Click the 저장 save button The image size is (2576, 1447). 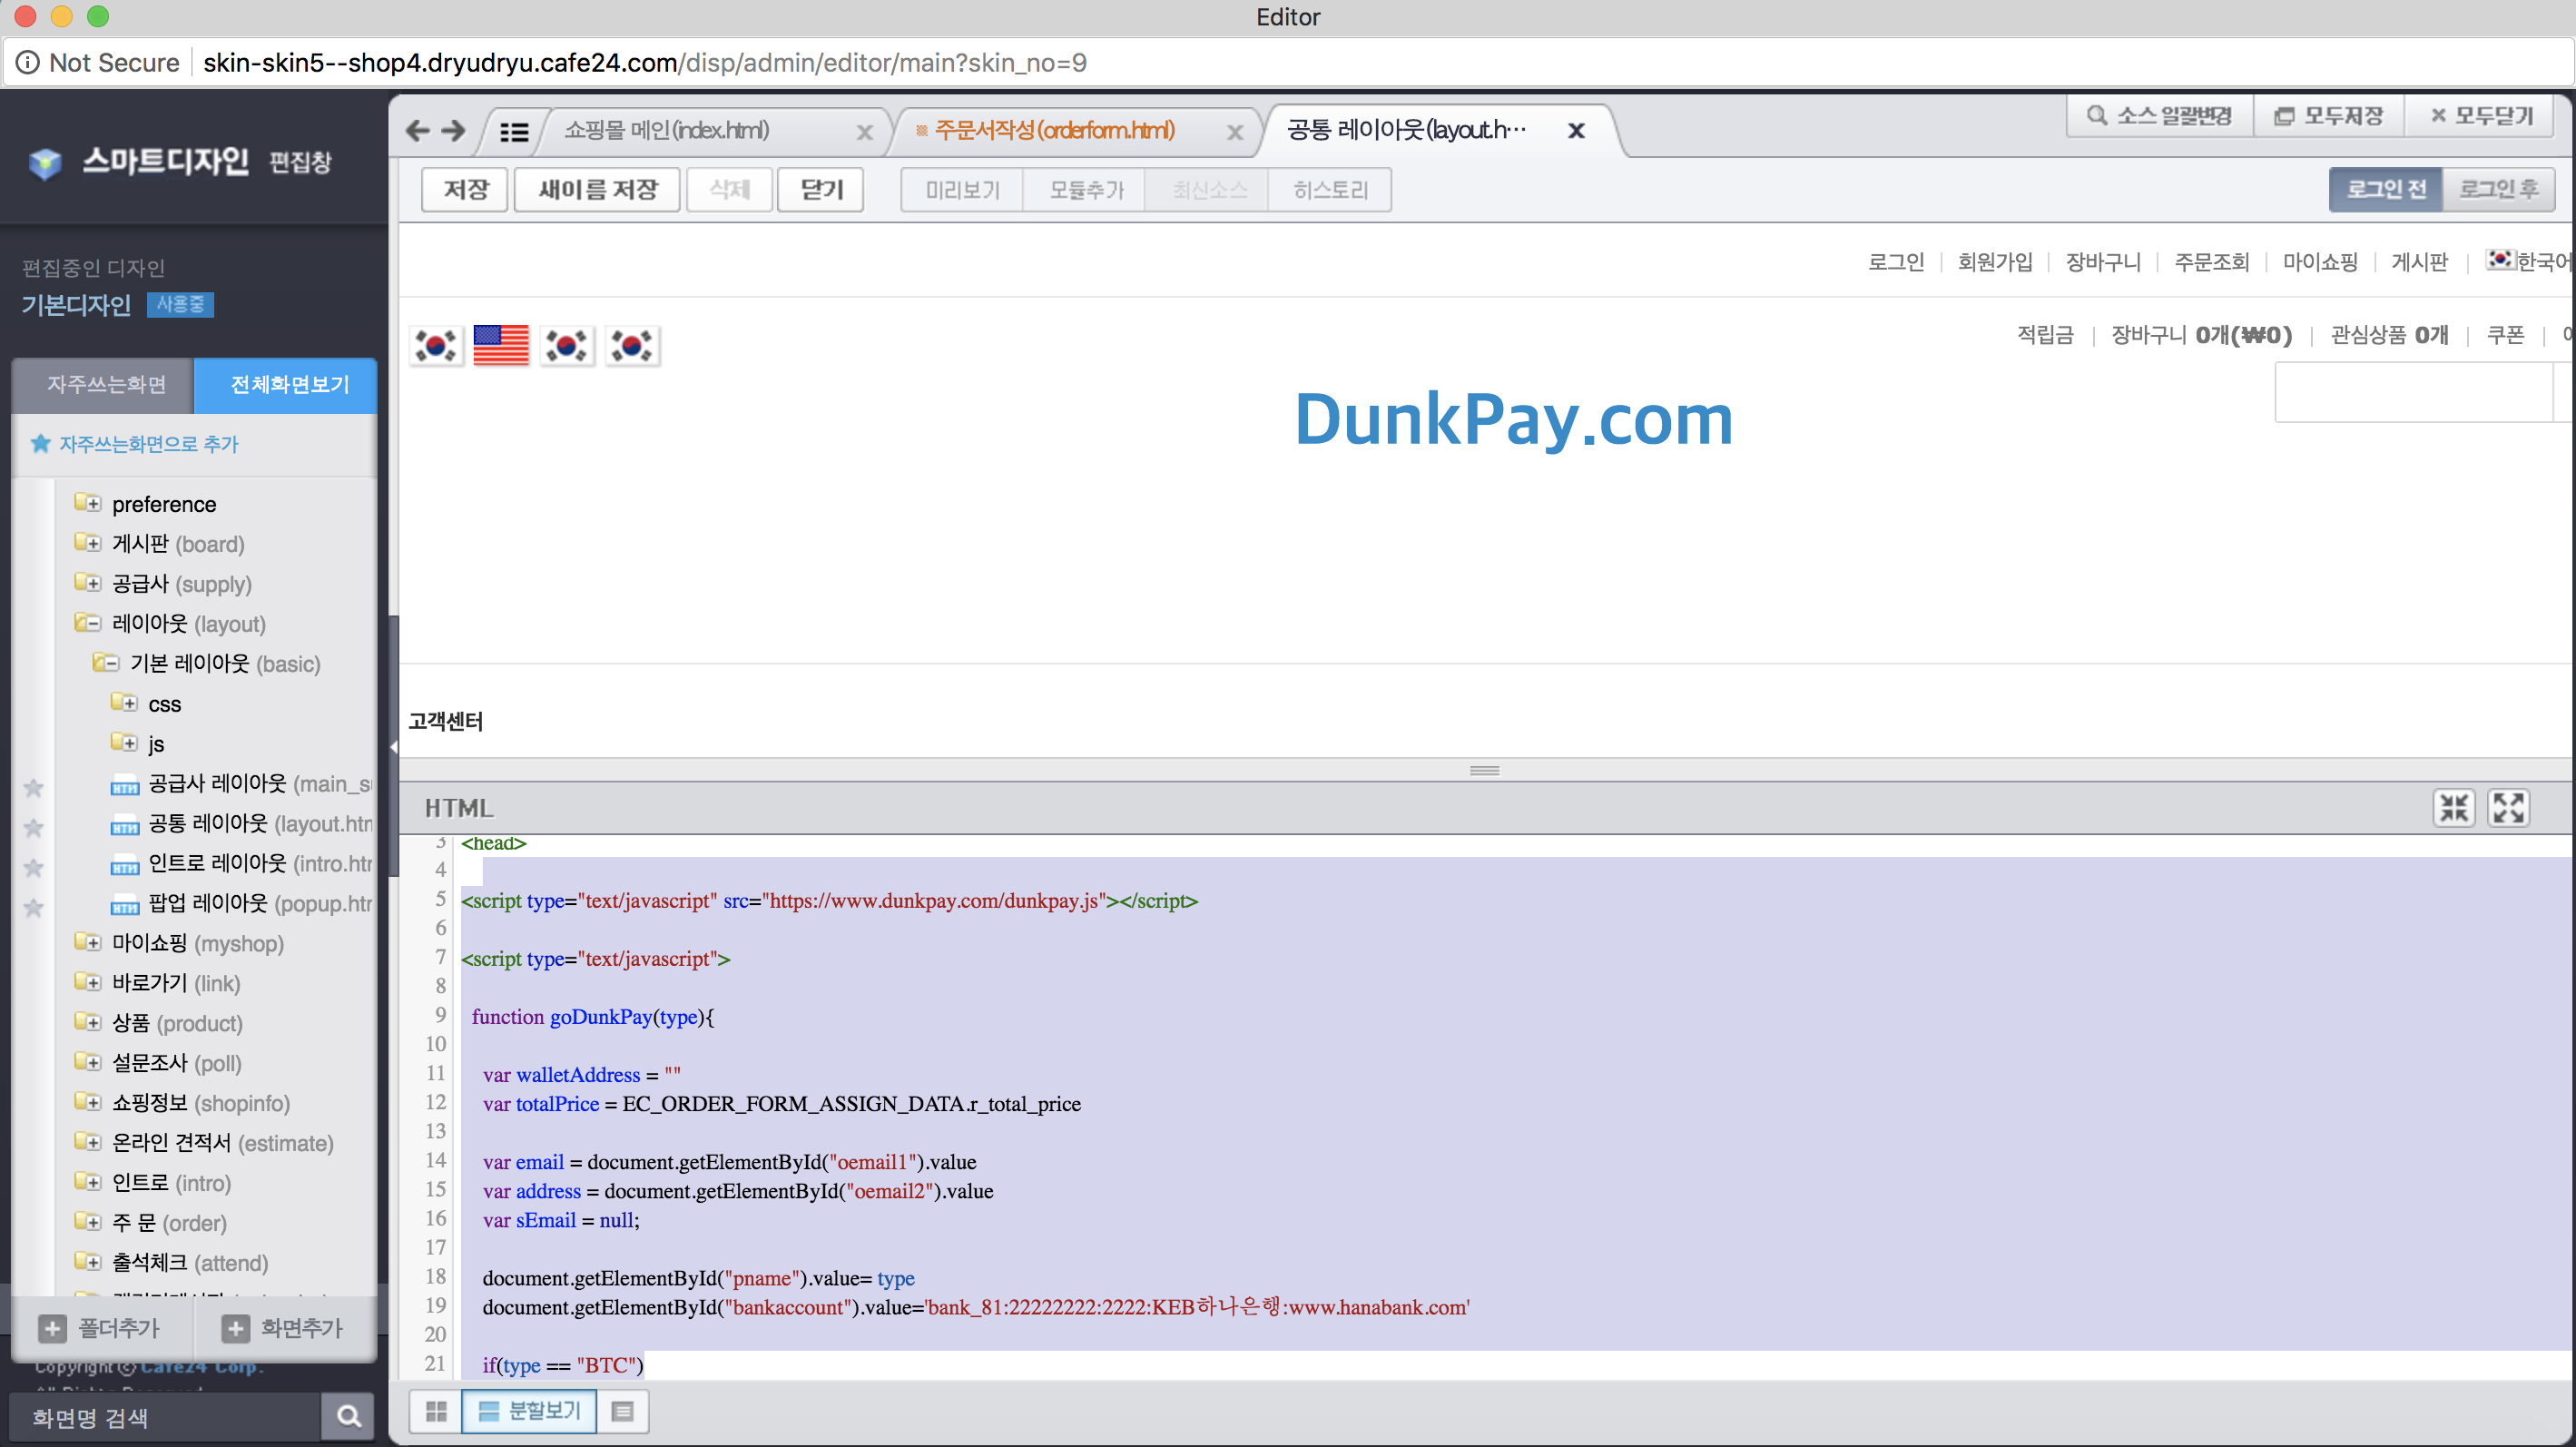(x=465, y=189)
